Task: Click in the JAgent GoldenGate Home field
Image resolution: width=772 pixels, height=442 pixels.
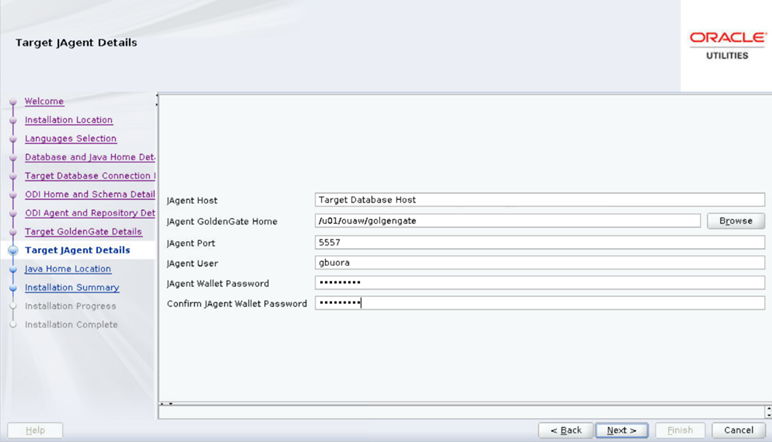Action: tap(508, 221)
